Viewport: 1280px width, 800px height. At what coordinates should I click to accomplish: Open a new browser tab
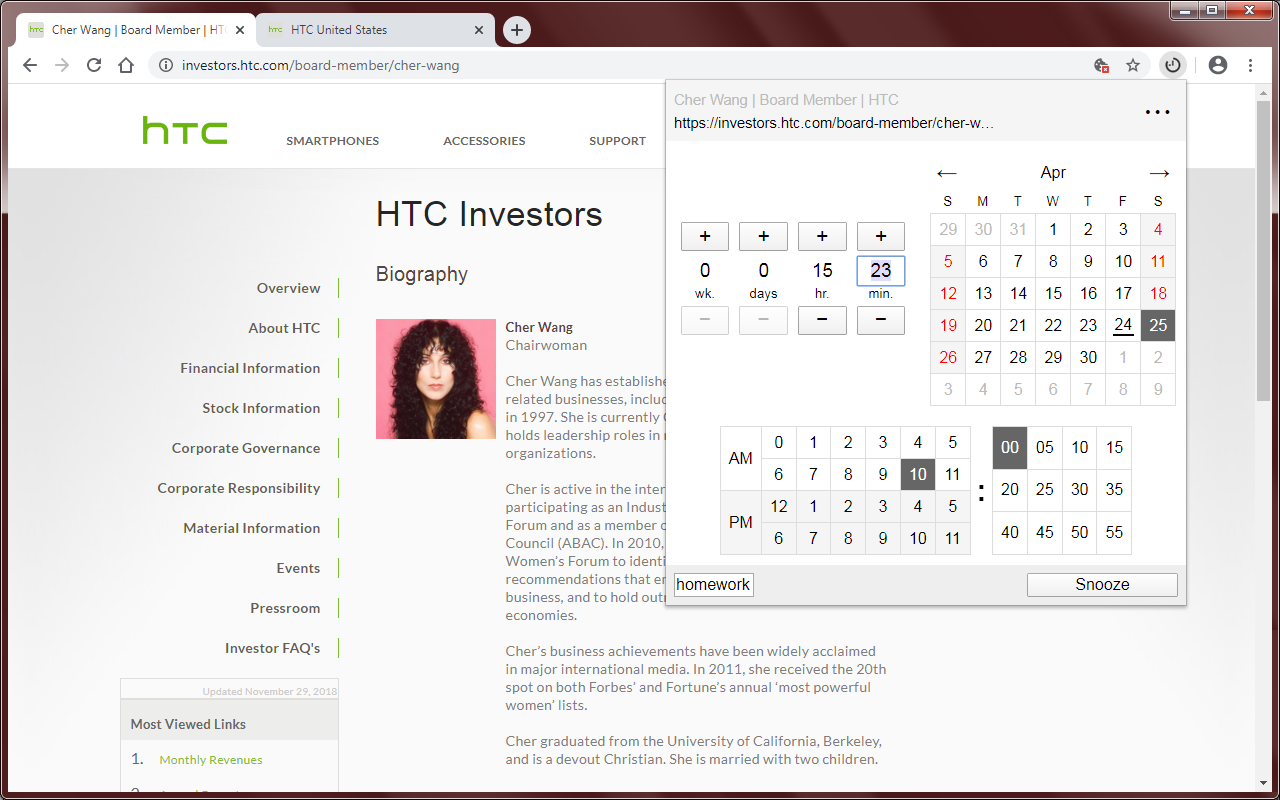[516, 30]
